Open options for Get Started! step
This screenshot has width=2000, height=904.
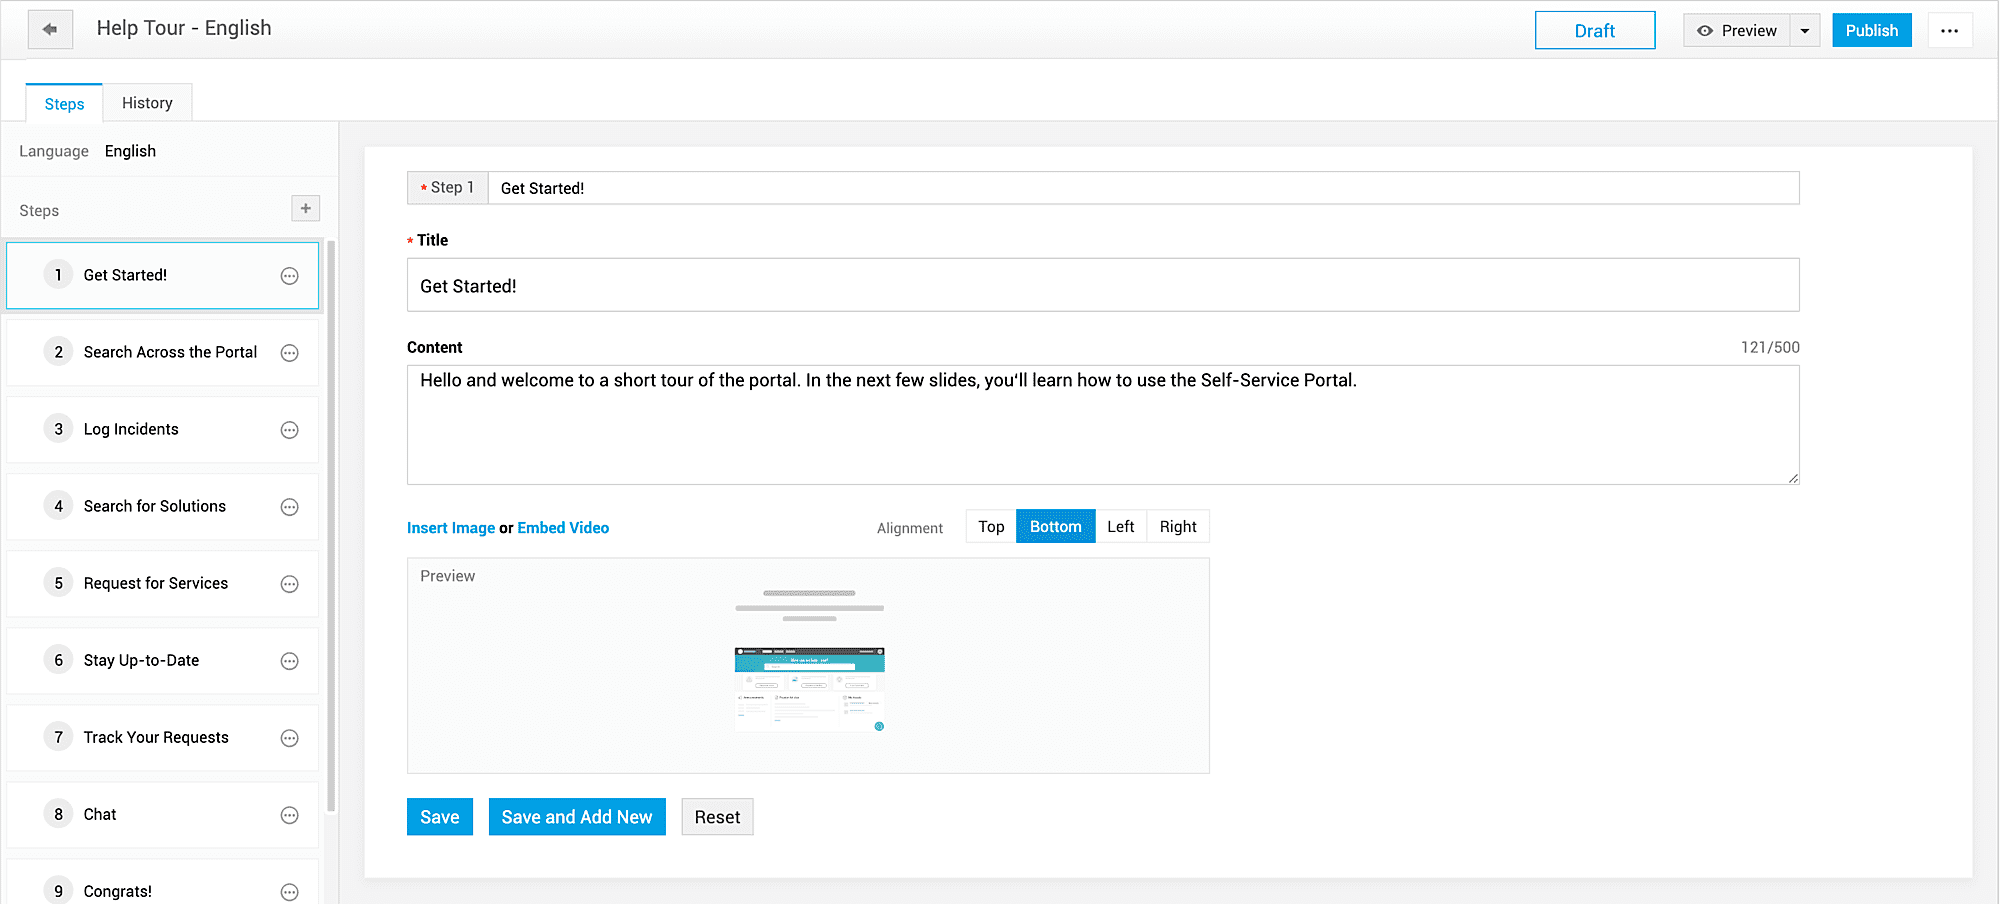click(x=289, y=276)
